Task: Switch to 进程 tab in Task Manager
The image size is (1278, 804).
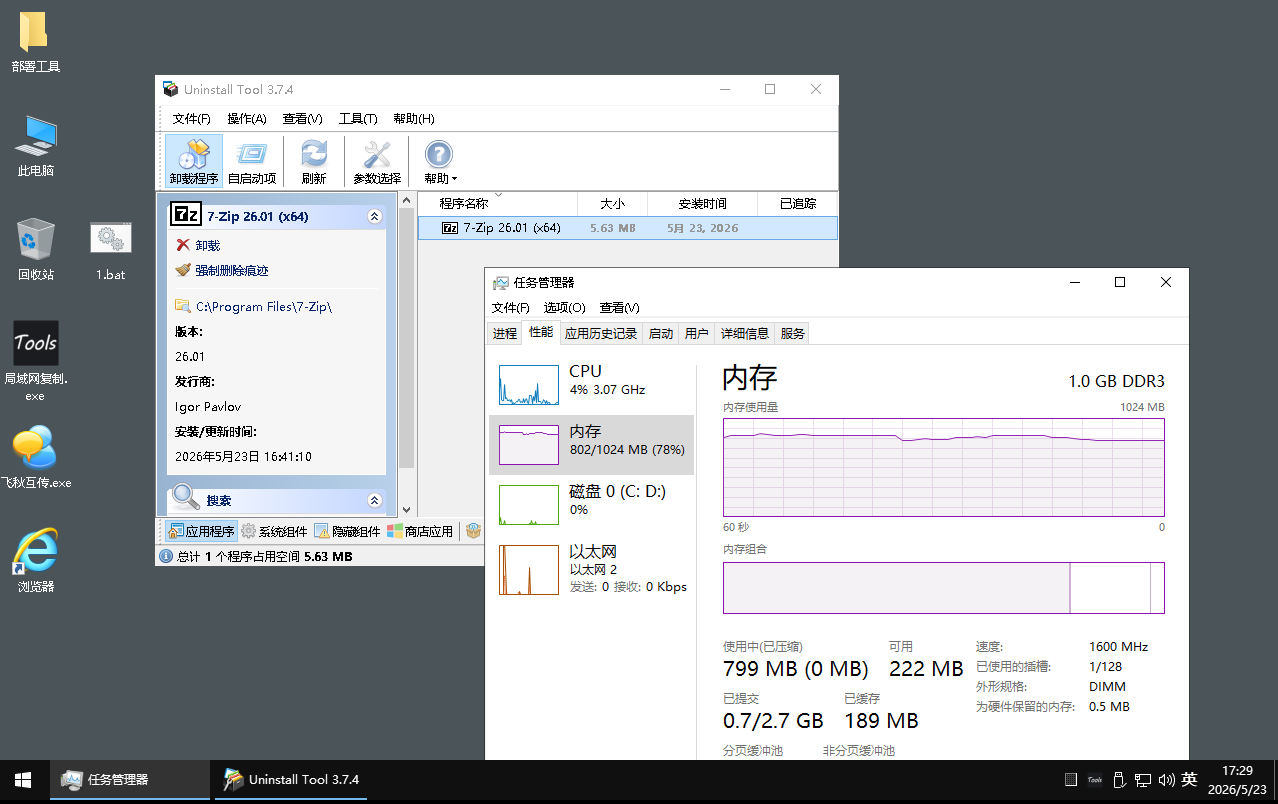Action: point(505,333)
